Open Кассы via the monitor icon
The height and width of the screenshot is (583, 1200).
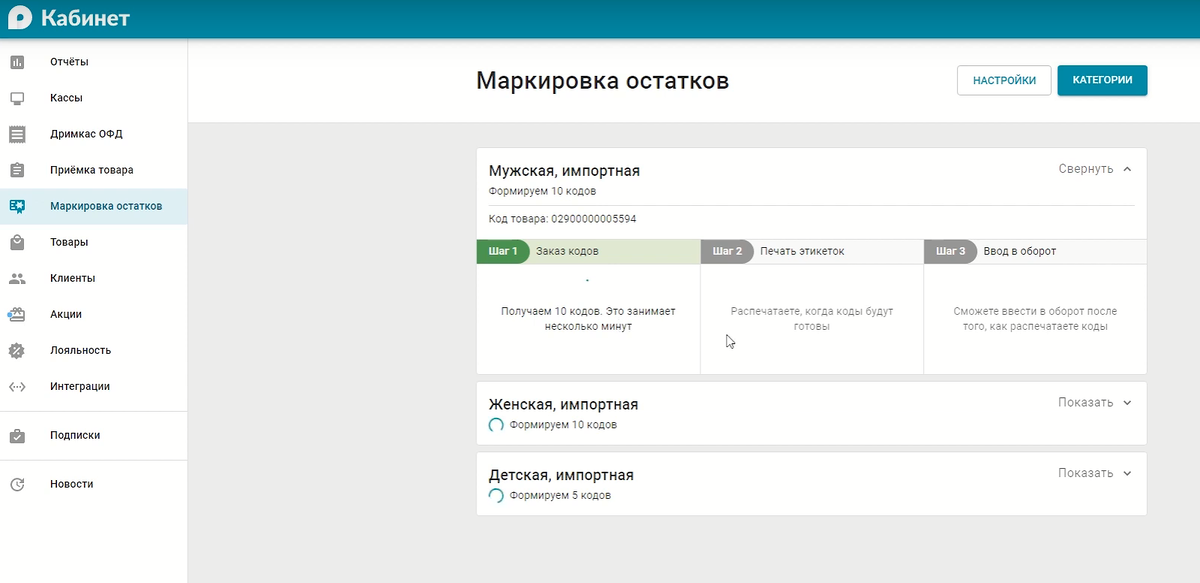17,97
